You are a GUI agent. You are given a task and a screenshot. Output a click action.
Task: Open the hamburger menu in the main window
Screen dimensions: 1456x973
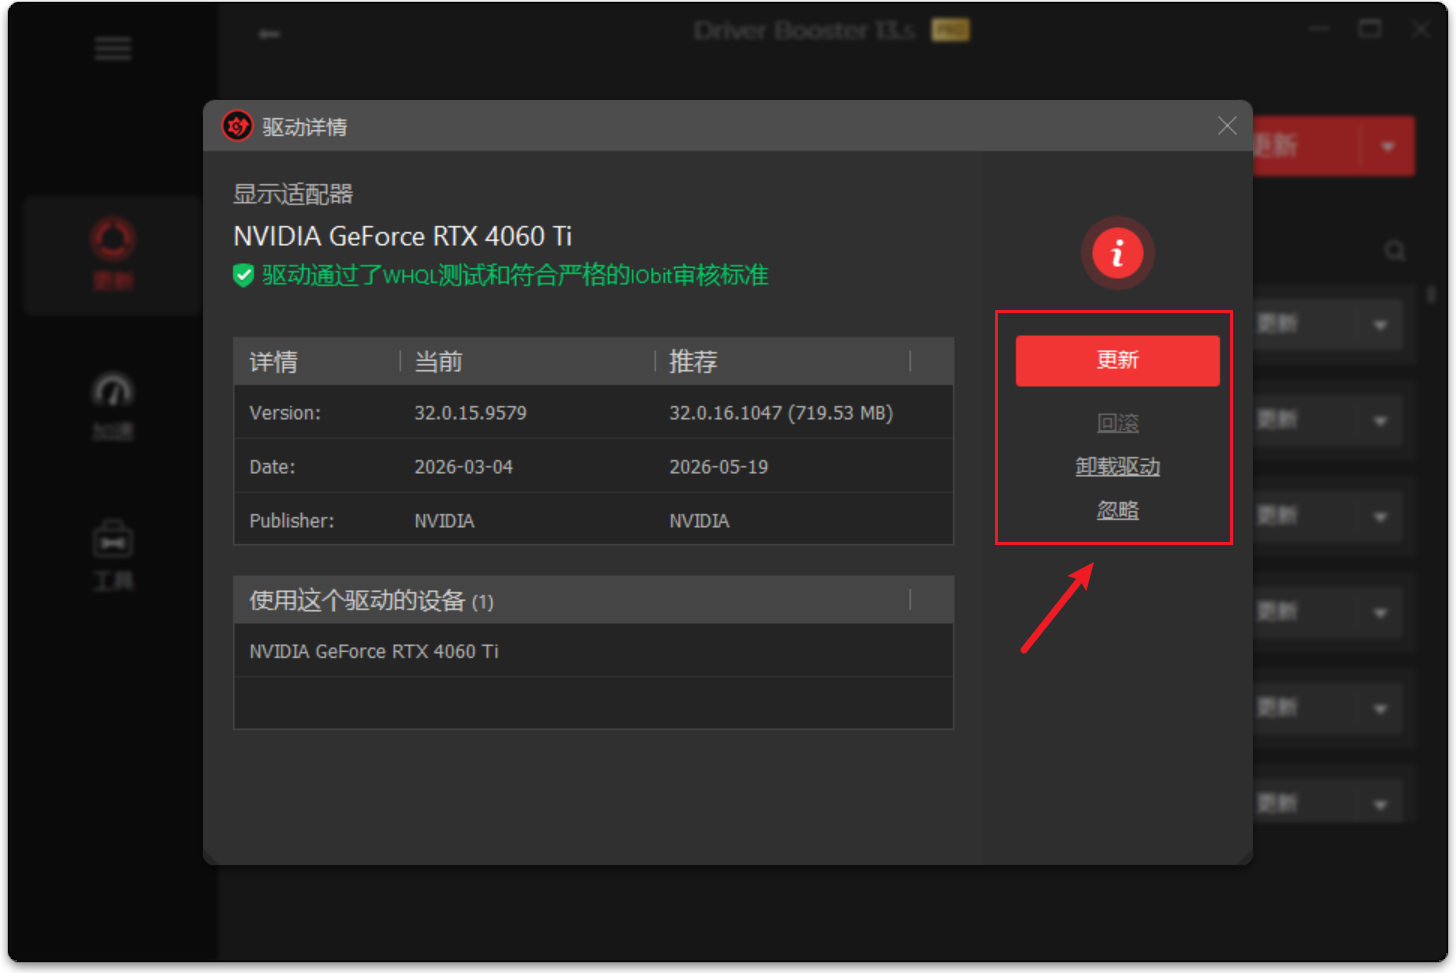coord(113,48)
